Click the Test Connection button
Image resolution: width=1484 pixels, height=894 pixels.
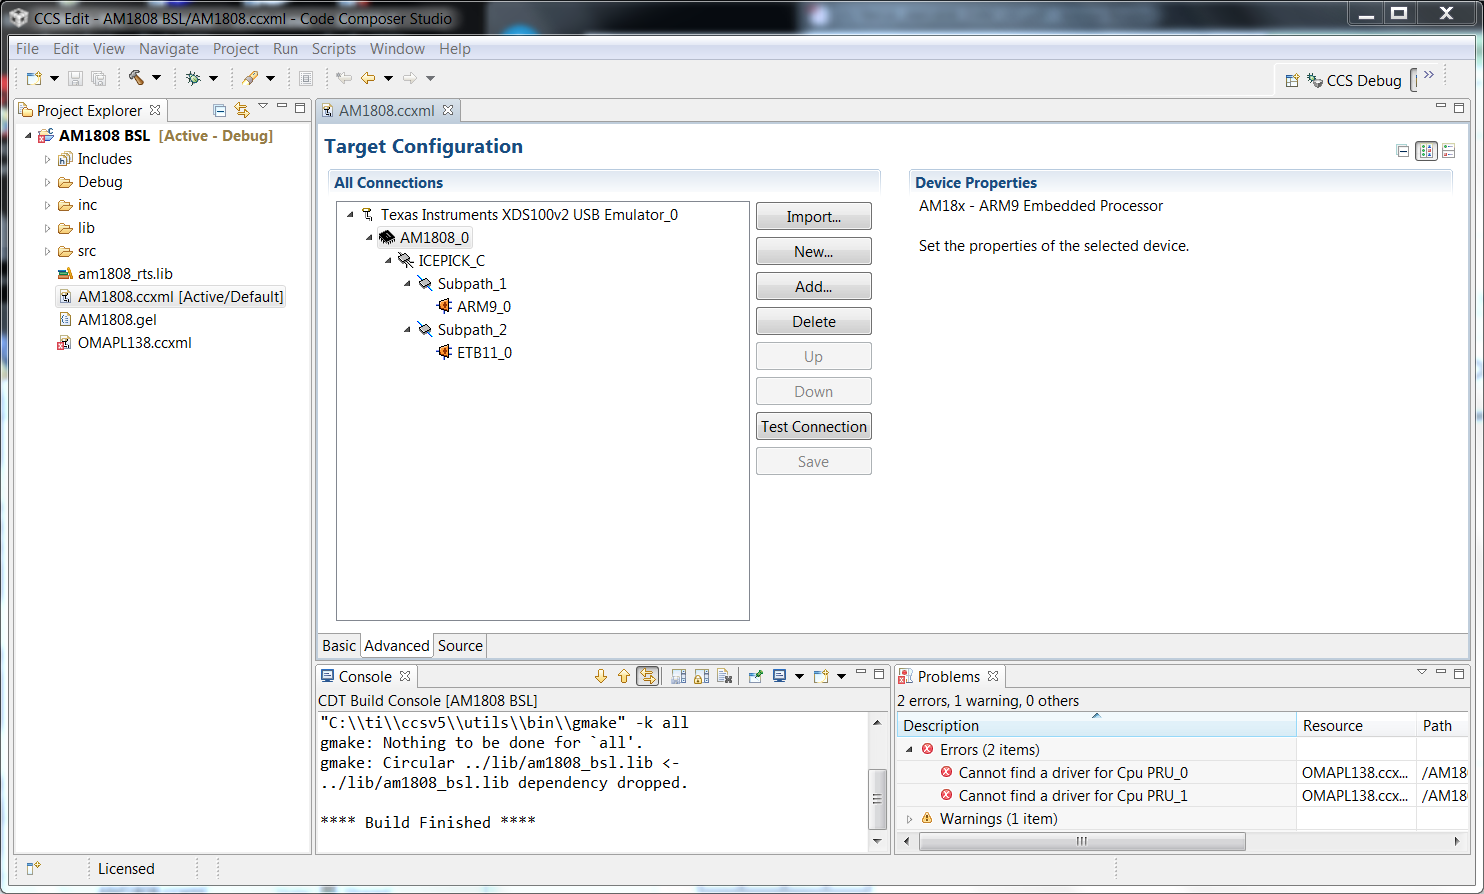[814, 427]
